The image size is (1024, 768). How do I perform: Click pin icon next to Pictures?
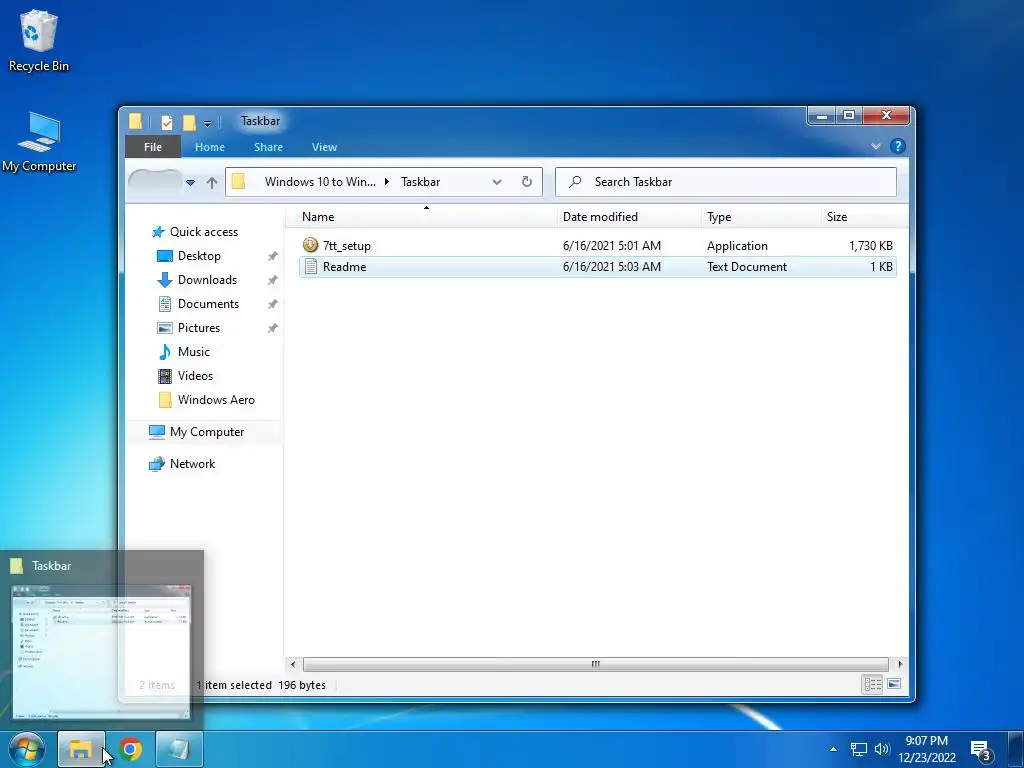[x=273, y=328]
